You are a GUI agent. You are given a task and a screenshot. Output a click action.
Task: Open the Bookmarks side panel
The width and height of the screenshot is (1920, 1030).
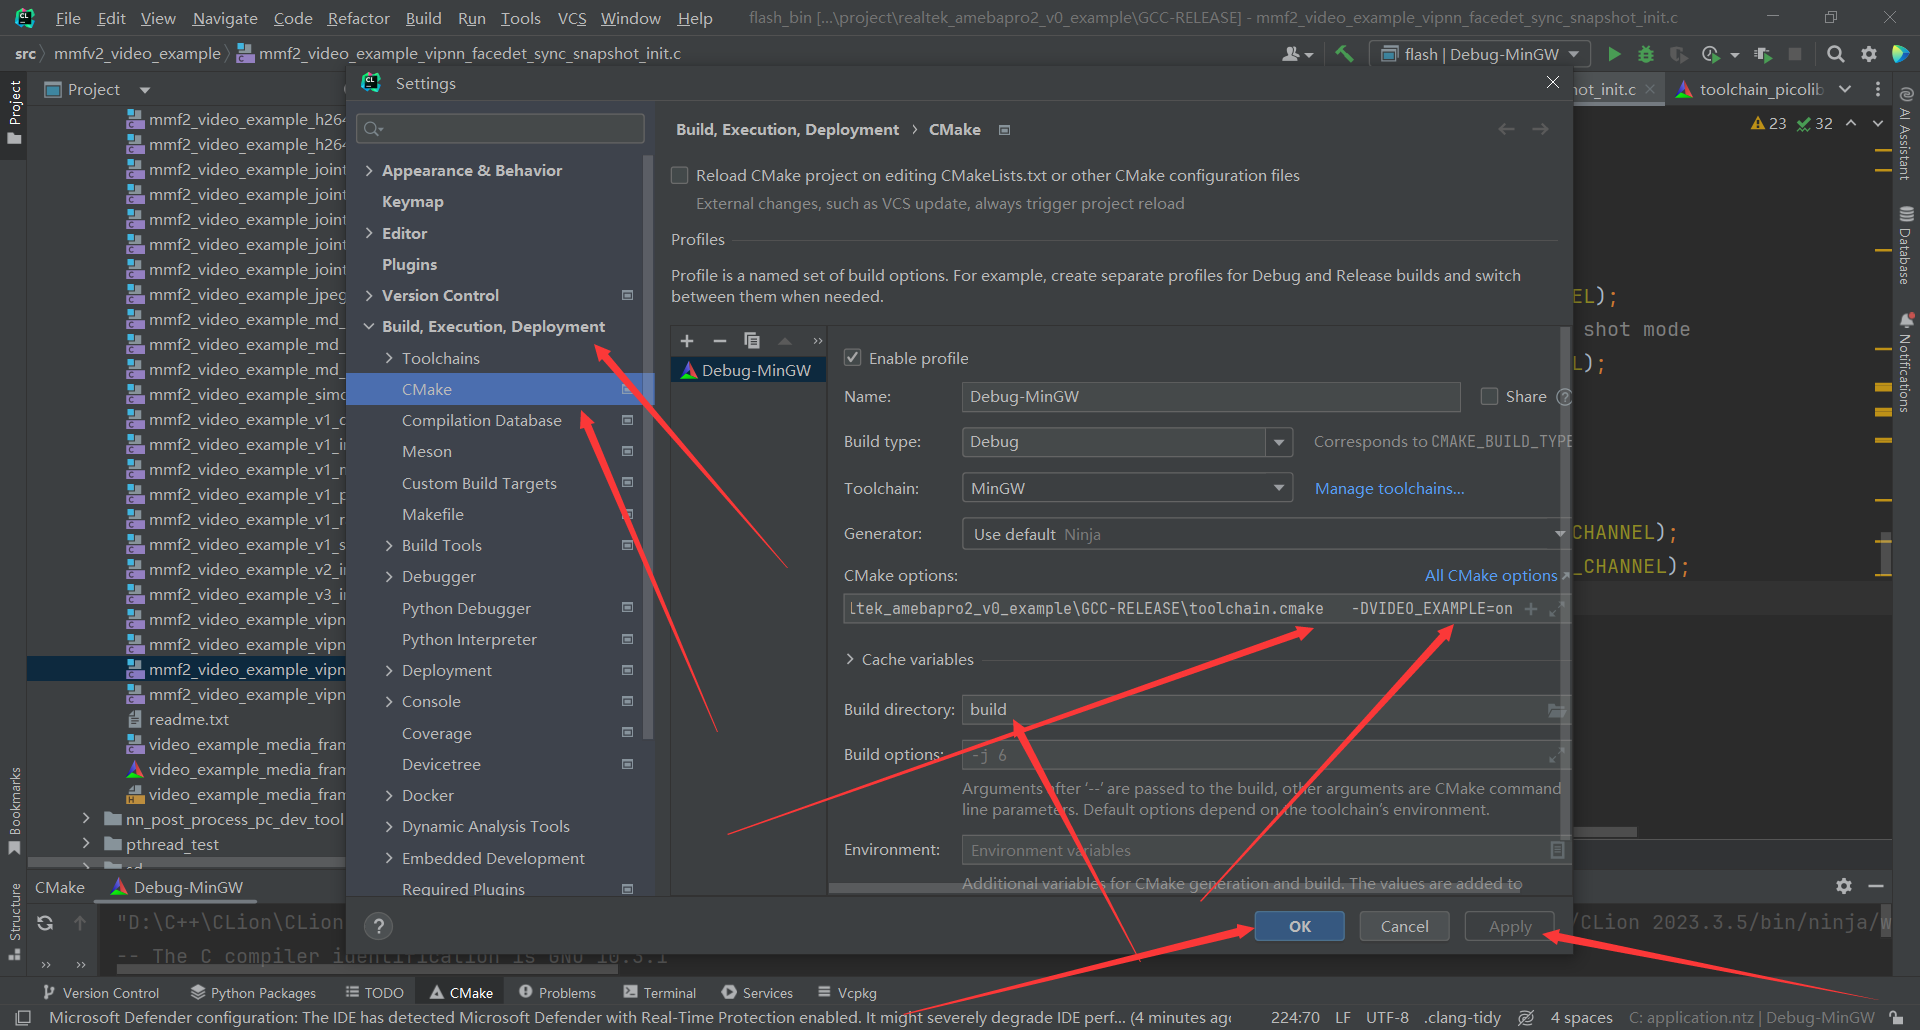[x=14, y=811]
